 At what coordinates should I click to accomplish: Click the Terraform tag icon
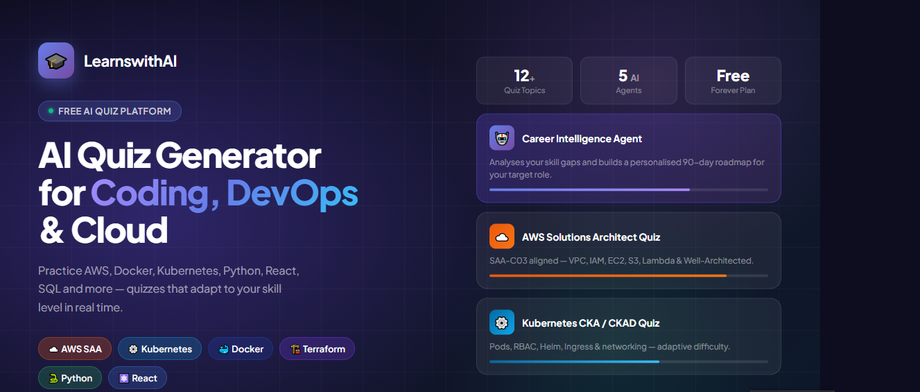coord(295,349)
